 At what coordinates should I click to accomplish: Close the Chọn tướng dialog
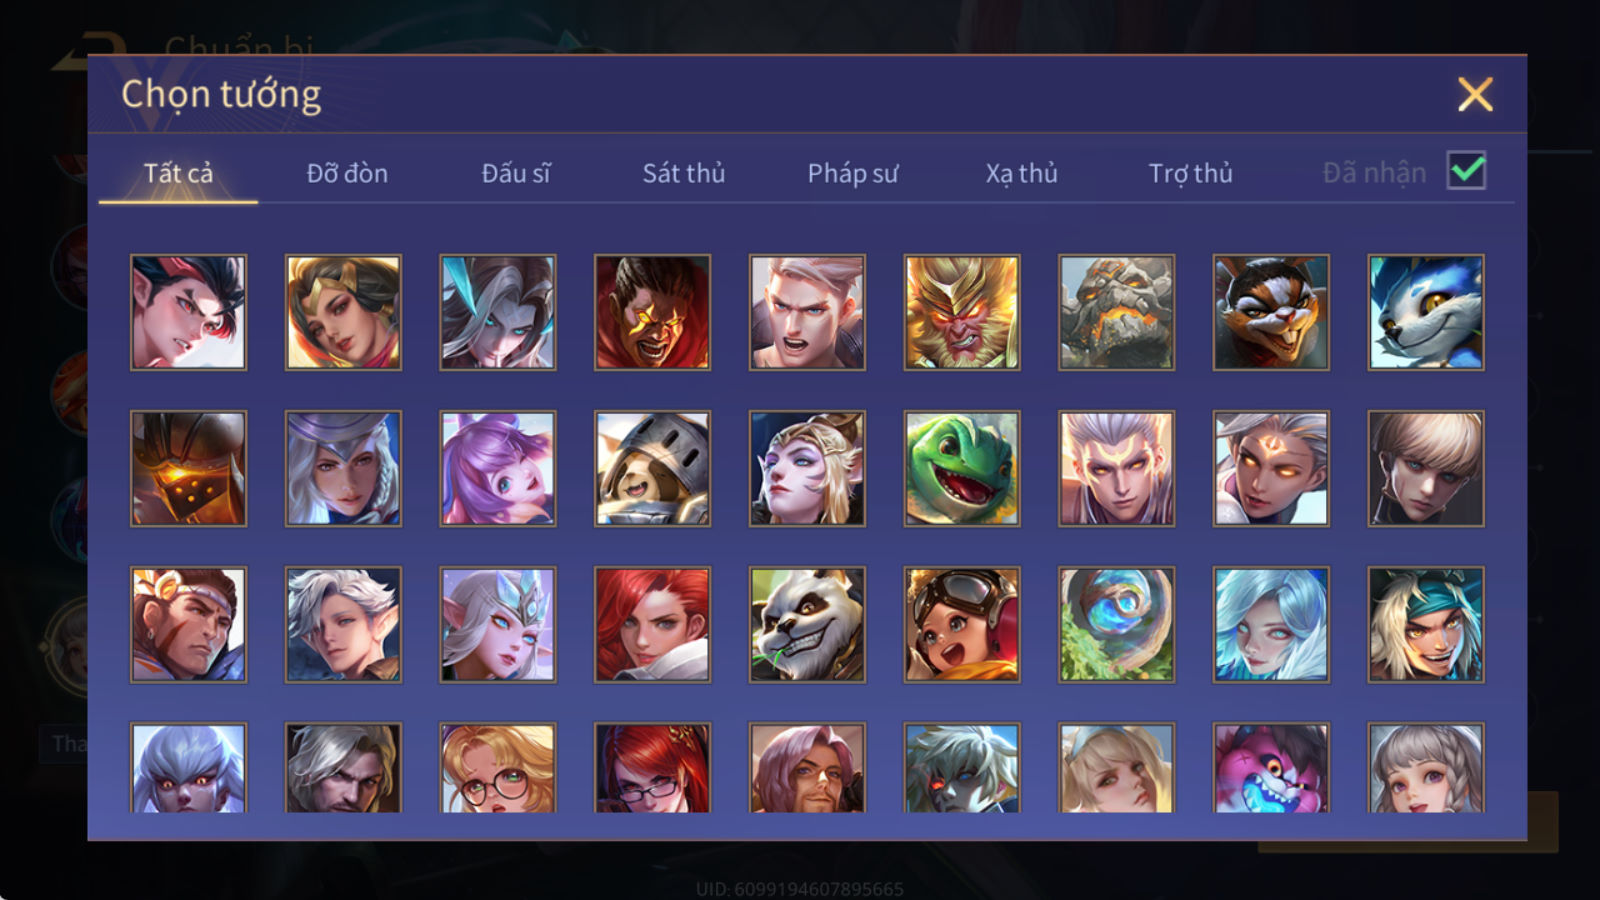[1475, 95]
